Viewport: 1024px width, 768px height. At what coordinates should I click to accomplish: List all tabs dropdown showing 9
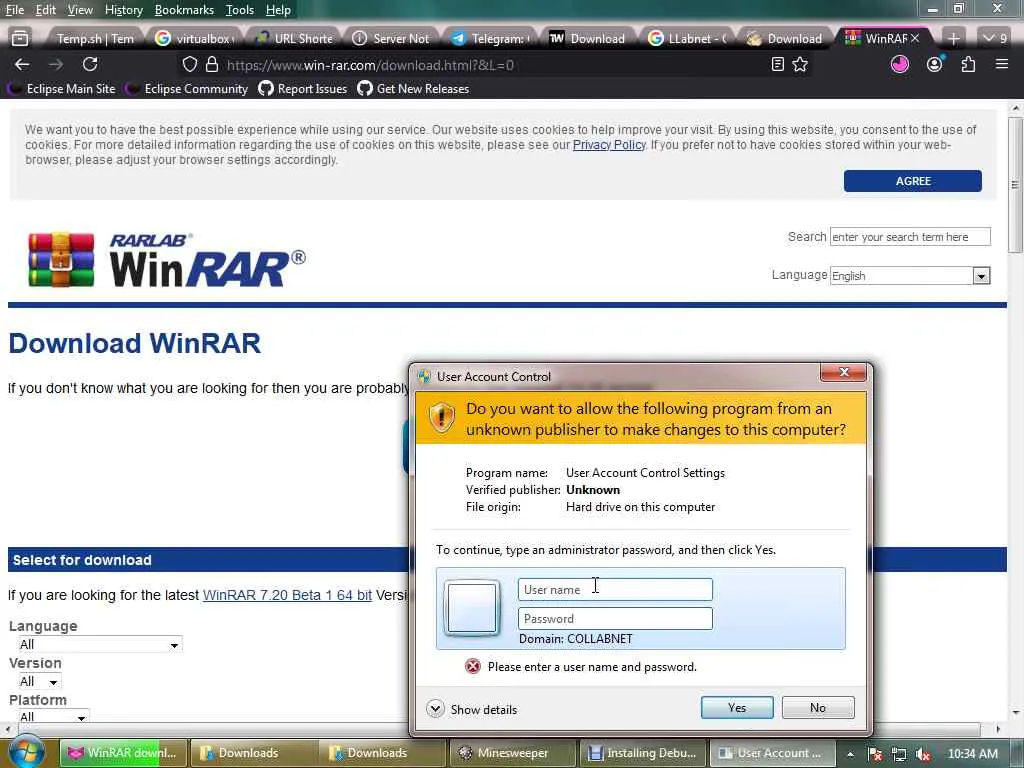tap(996, 39)
